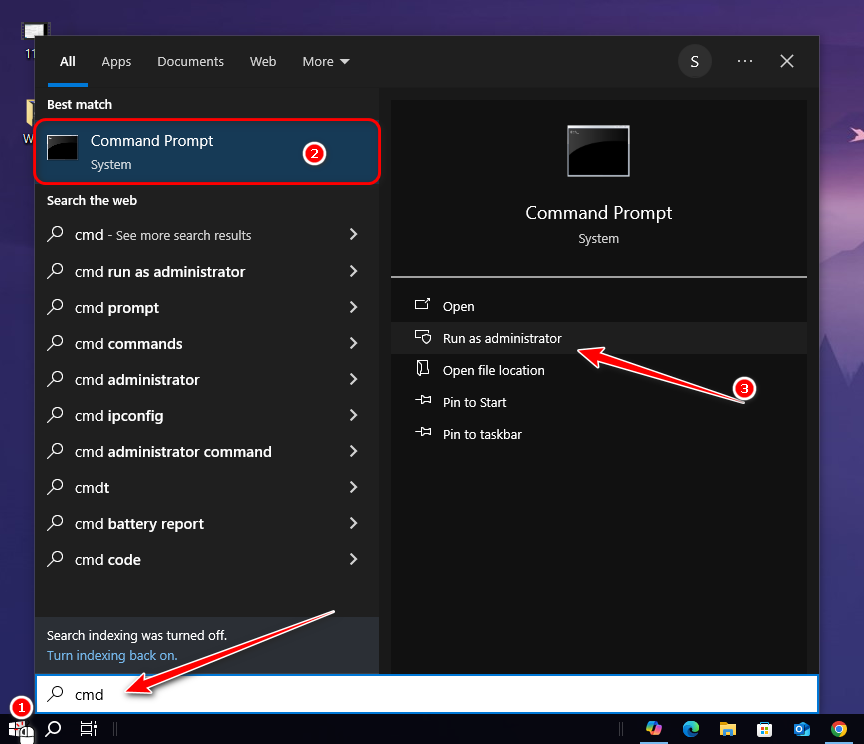Open Copilot from the taskbar
The height and width of the screenshot is (744, 864).
point(654,729)
